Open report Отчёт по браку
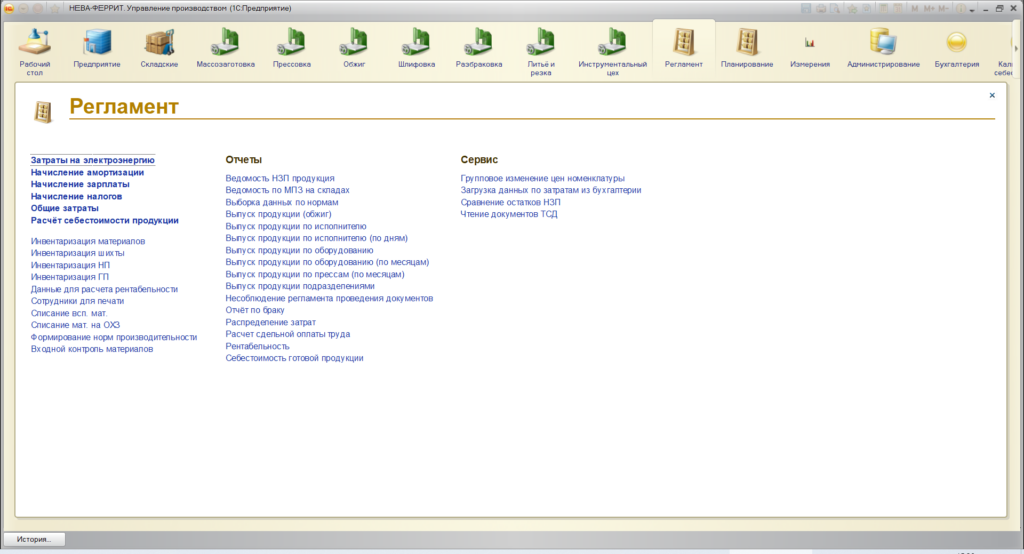The height and width of the screenshot is (554, 1024). pyautogui.click(x=255, y=310)
